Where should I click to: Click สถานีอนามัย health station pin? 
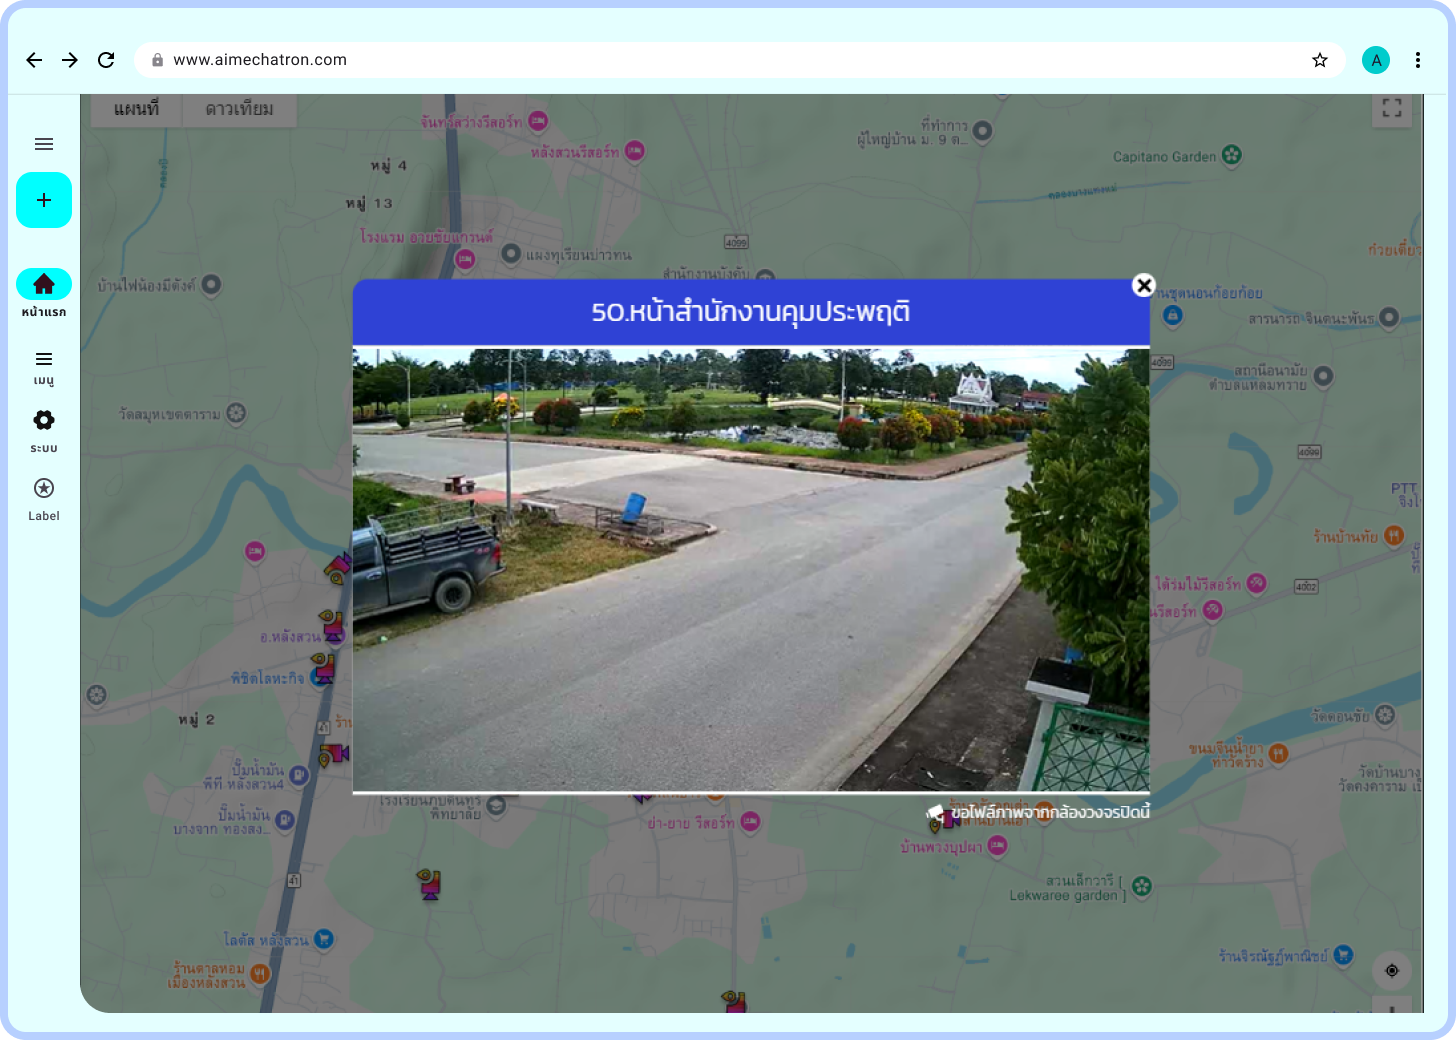[1324, 375]
